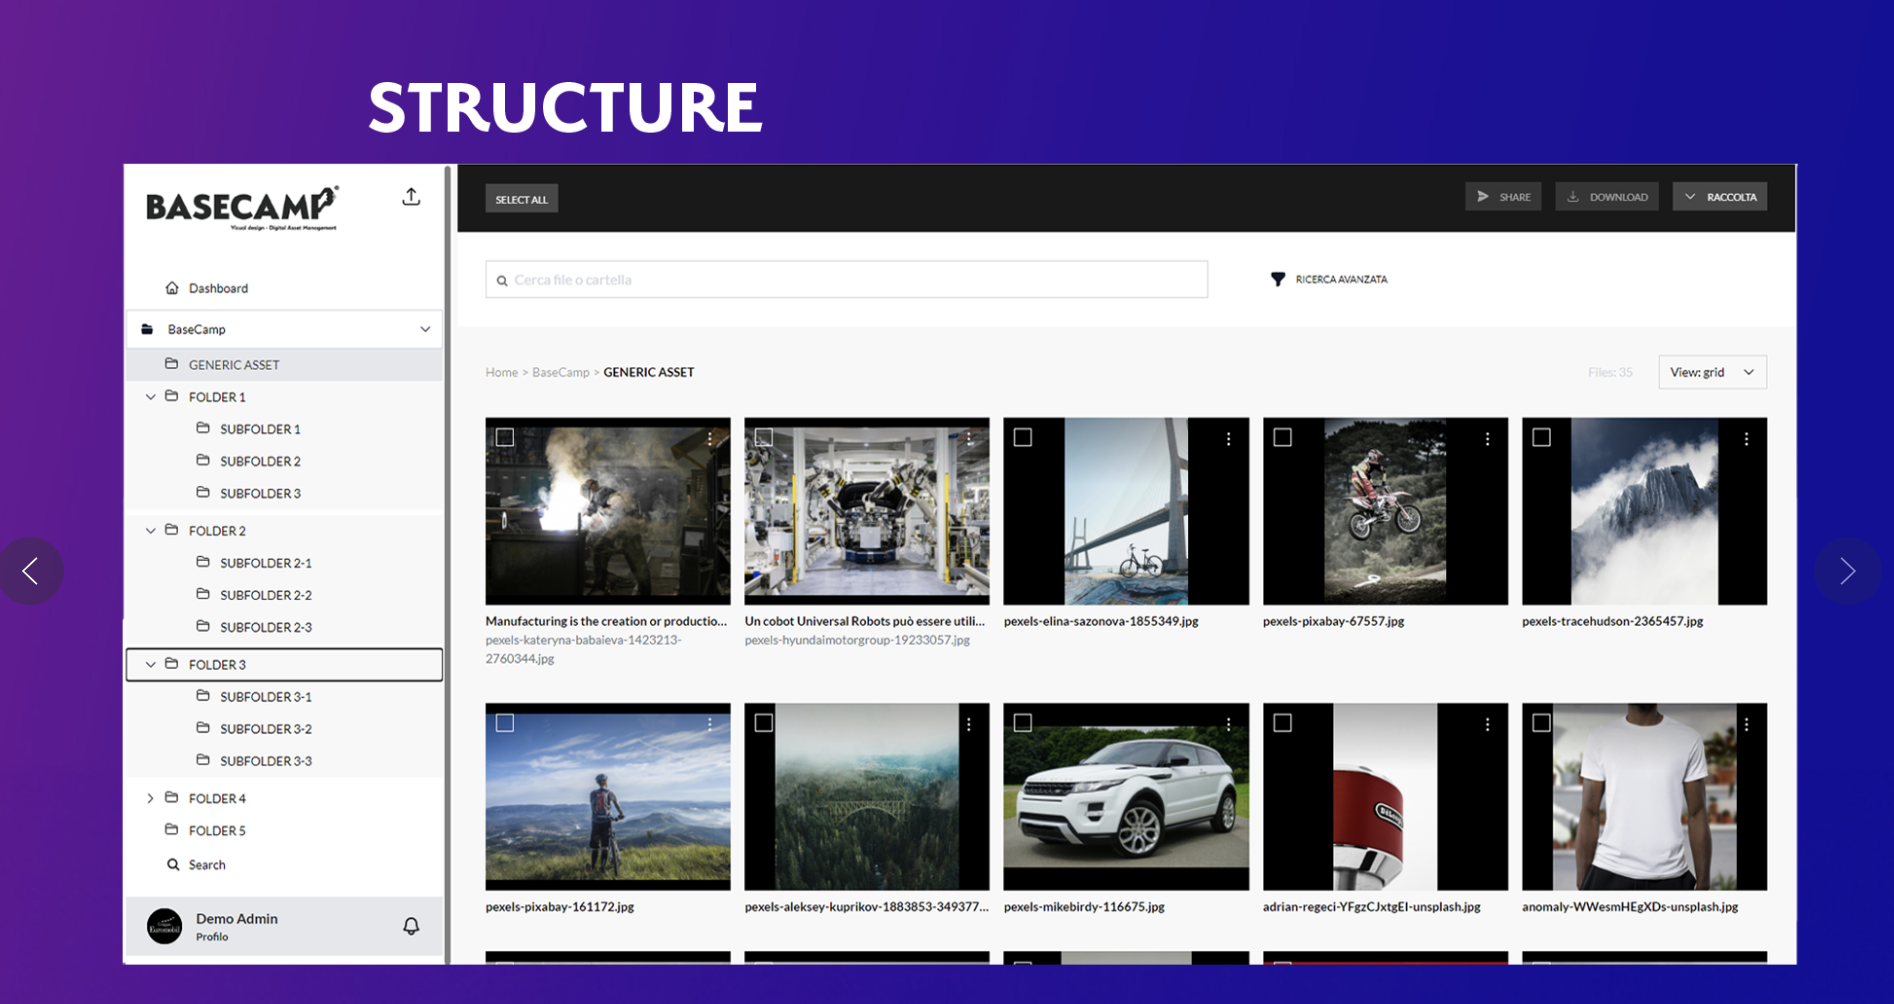Go to next slide arrow
This screenshot has width=1894, height=1004.
(1846, 571)
